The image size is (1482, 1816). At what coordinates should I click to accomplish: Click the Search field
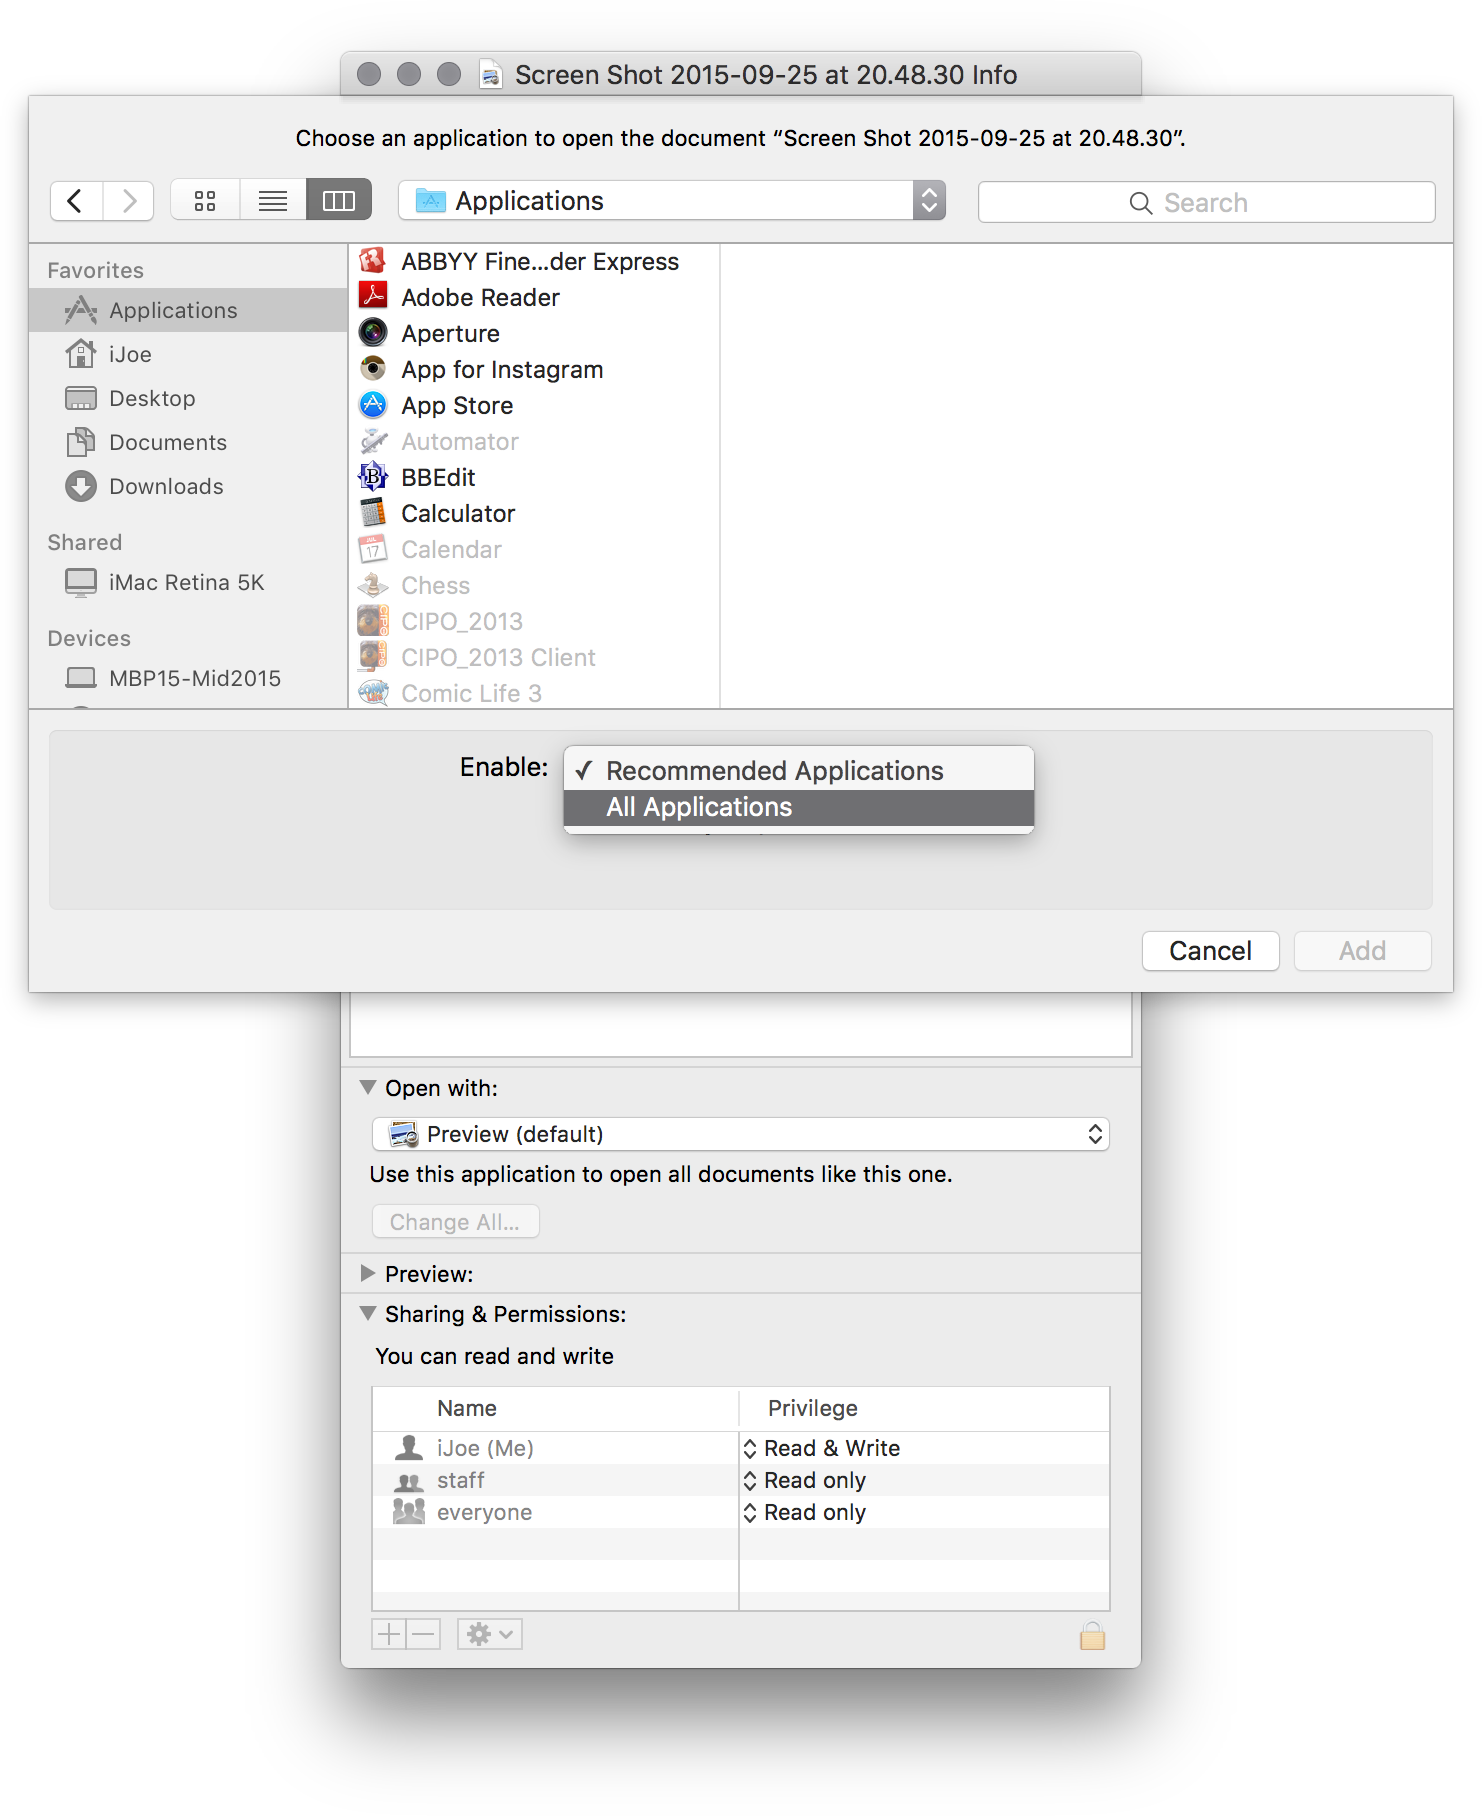coord(1207,203)
